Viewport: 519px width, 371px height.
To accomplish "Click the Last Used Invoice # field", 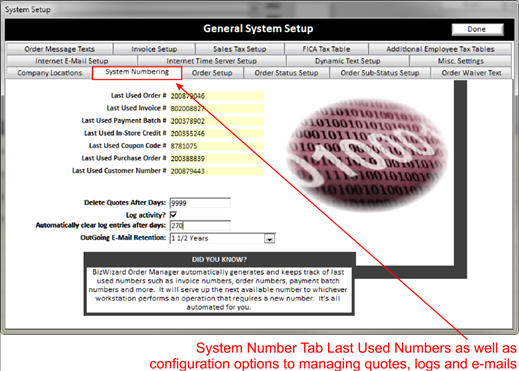I will tap(217, 109).
